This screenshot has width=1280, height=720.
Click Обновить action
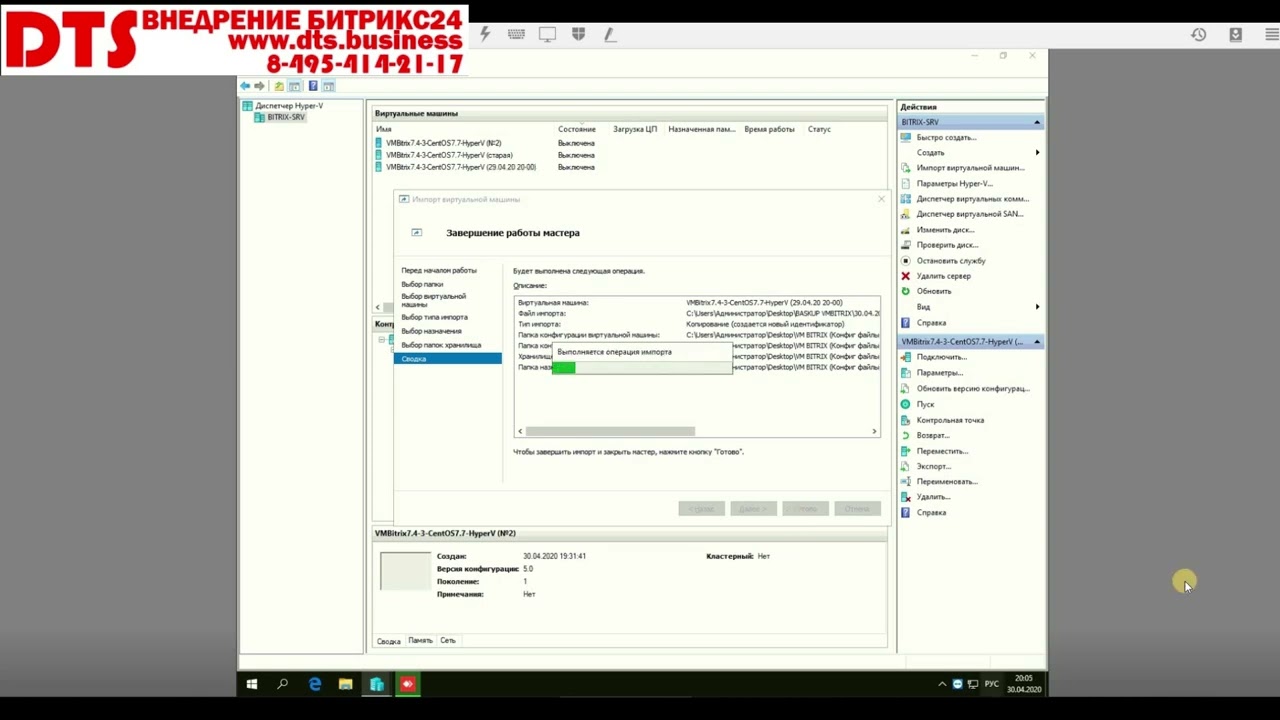(934, 291)
